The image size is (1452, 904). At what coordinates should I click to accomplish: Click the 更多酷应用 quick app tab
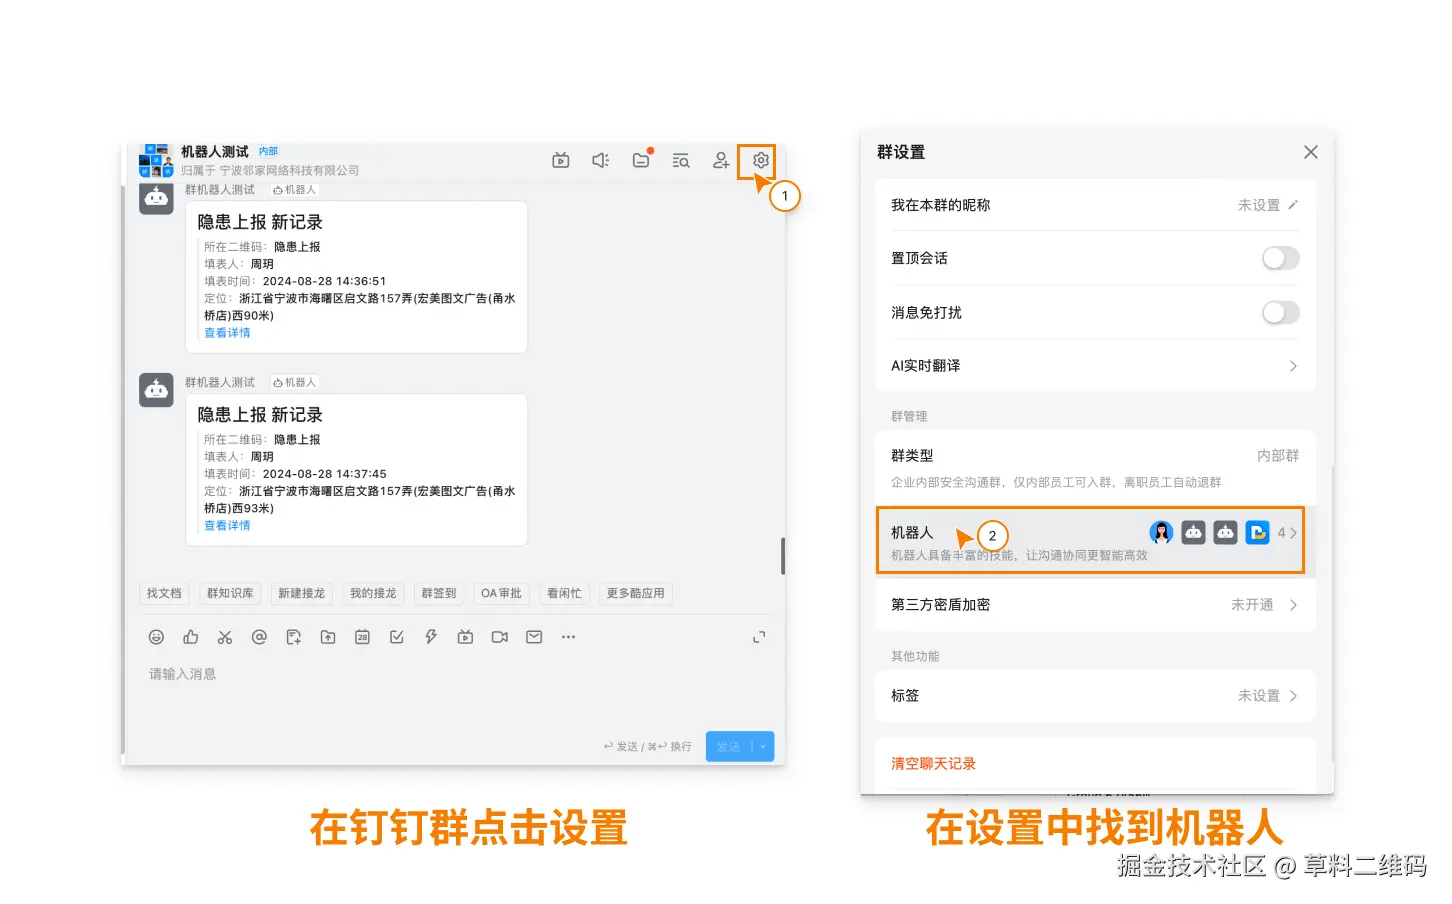coord(635,593)
